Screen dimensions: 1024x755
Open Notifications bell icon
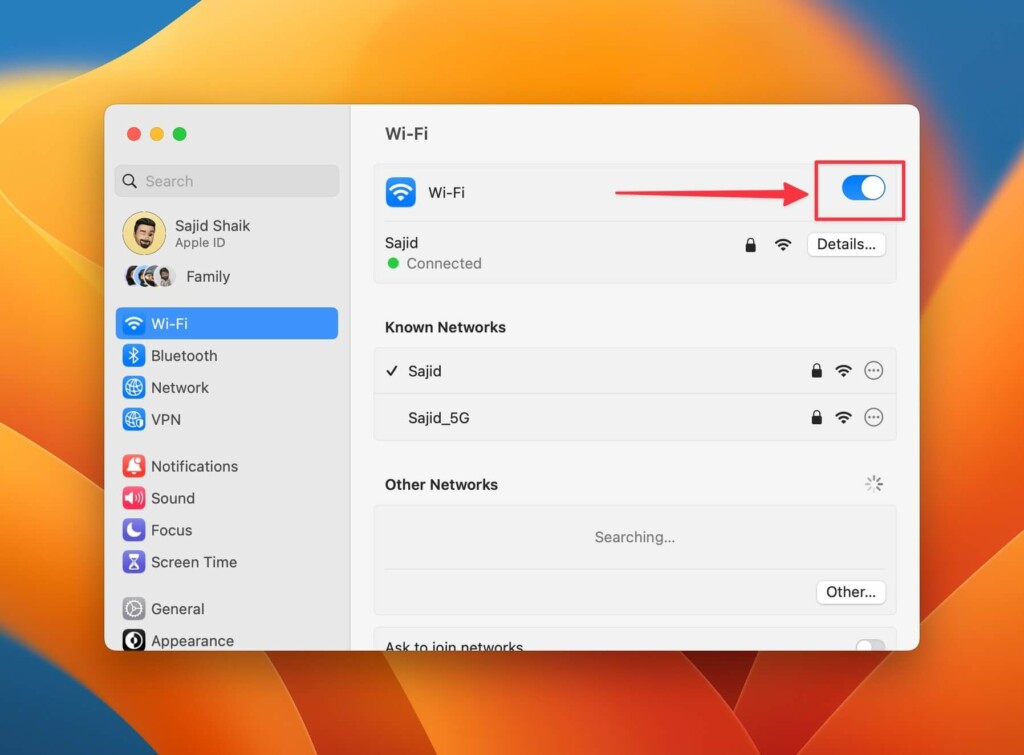[134, 466]
